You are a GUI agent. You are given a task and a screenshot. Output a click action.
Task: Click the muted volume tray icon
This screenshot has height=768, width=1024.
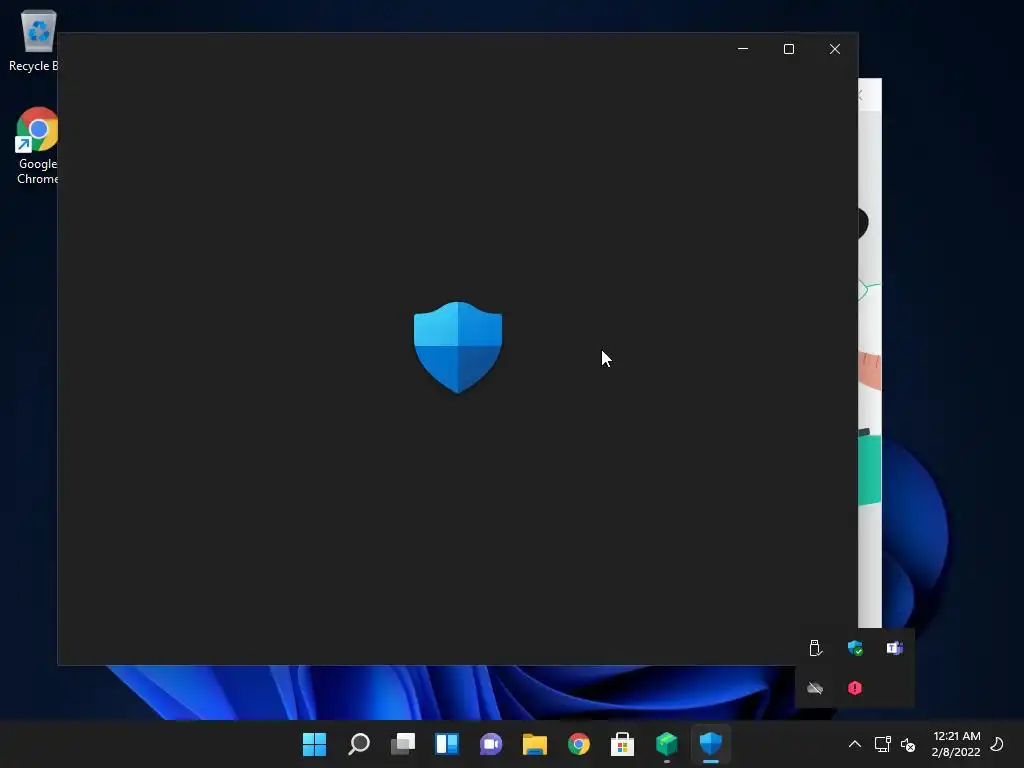point(908,744)
